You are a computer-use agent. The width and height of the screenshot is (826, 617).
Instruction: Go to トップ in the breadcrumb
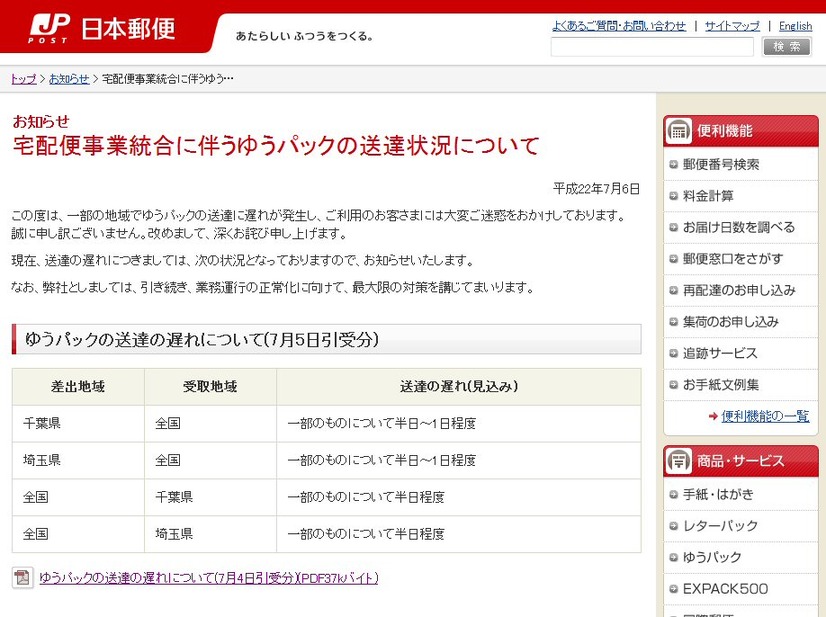tap(24, 79)
